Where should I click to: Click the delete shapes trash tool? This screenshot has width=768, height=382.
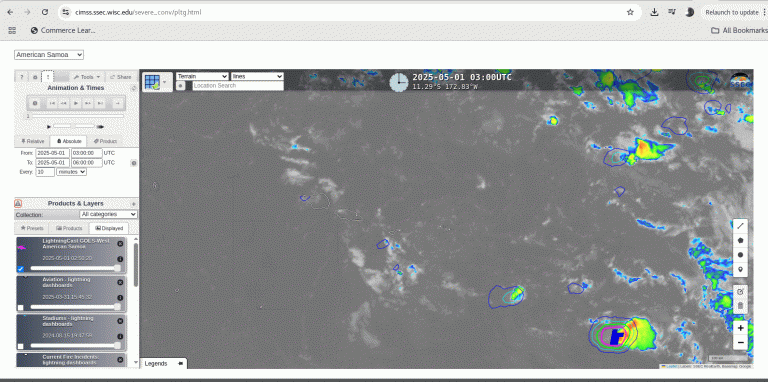click(740, 306)
